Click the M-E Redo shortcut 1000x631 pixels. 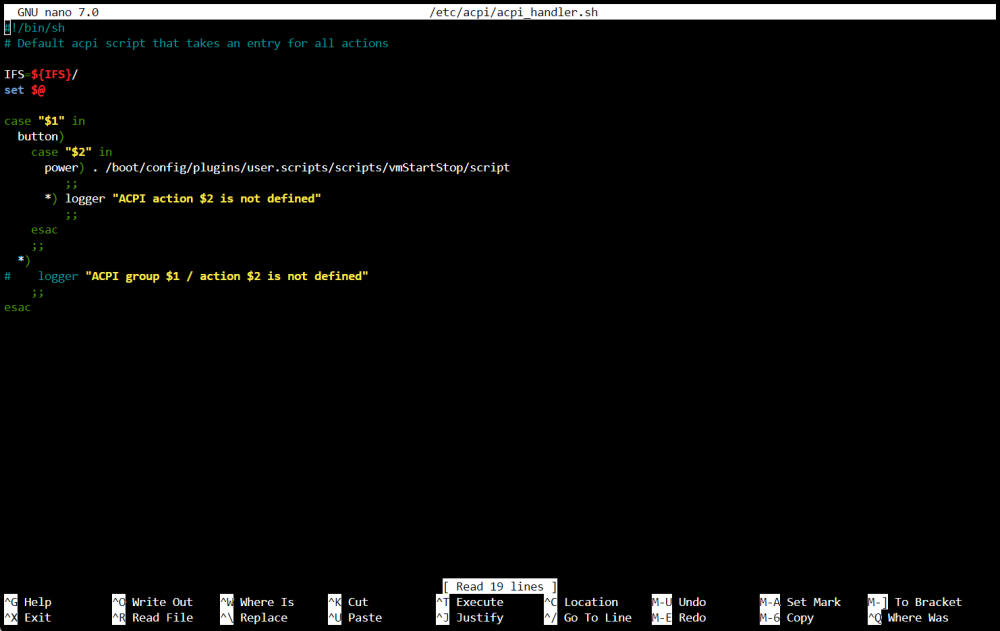click(679, 618)
